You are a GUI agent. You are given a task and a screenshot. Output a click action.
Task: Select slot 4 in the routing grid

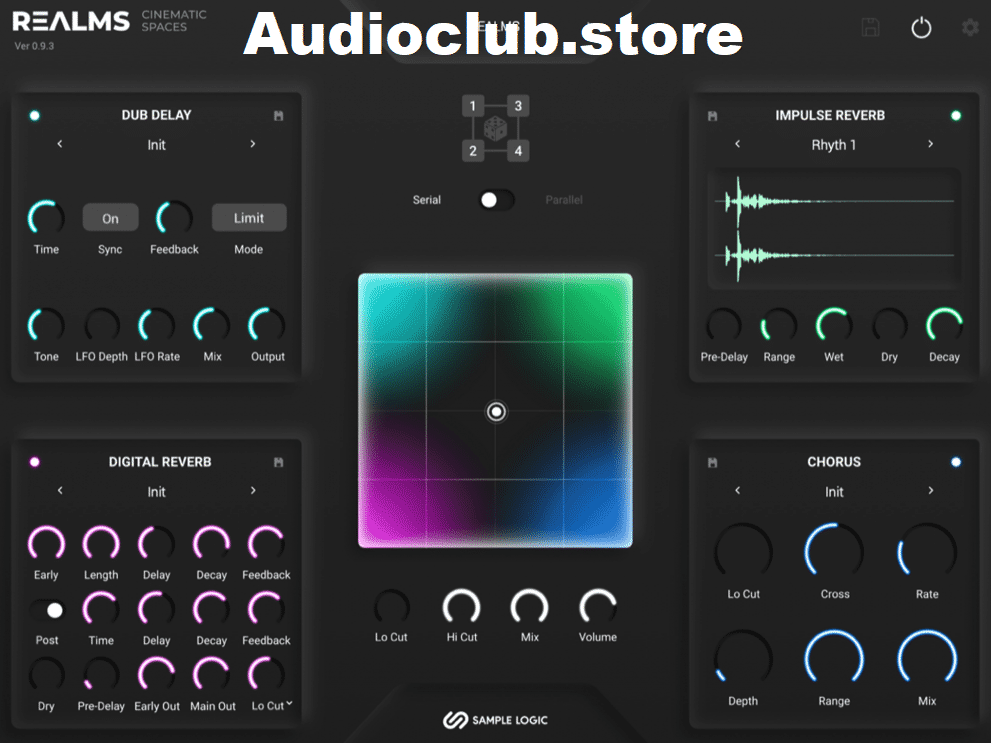pyautogui.click(x=518, y=151)
